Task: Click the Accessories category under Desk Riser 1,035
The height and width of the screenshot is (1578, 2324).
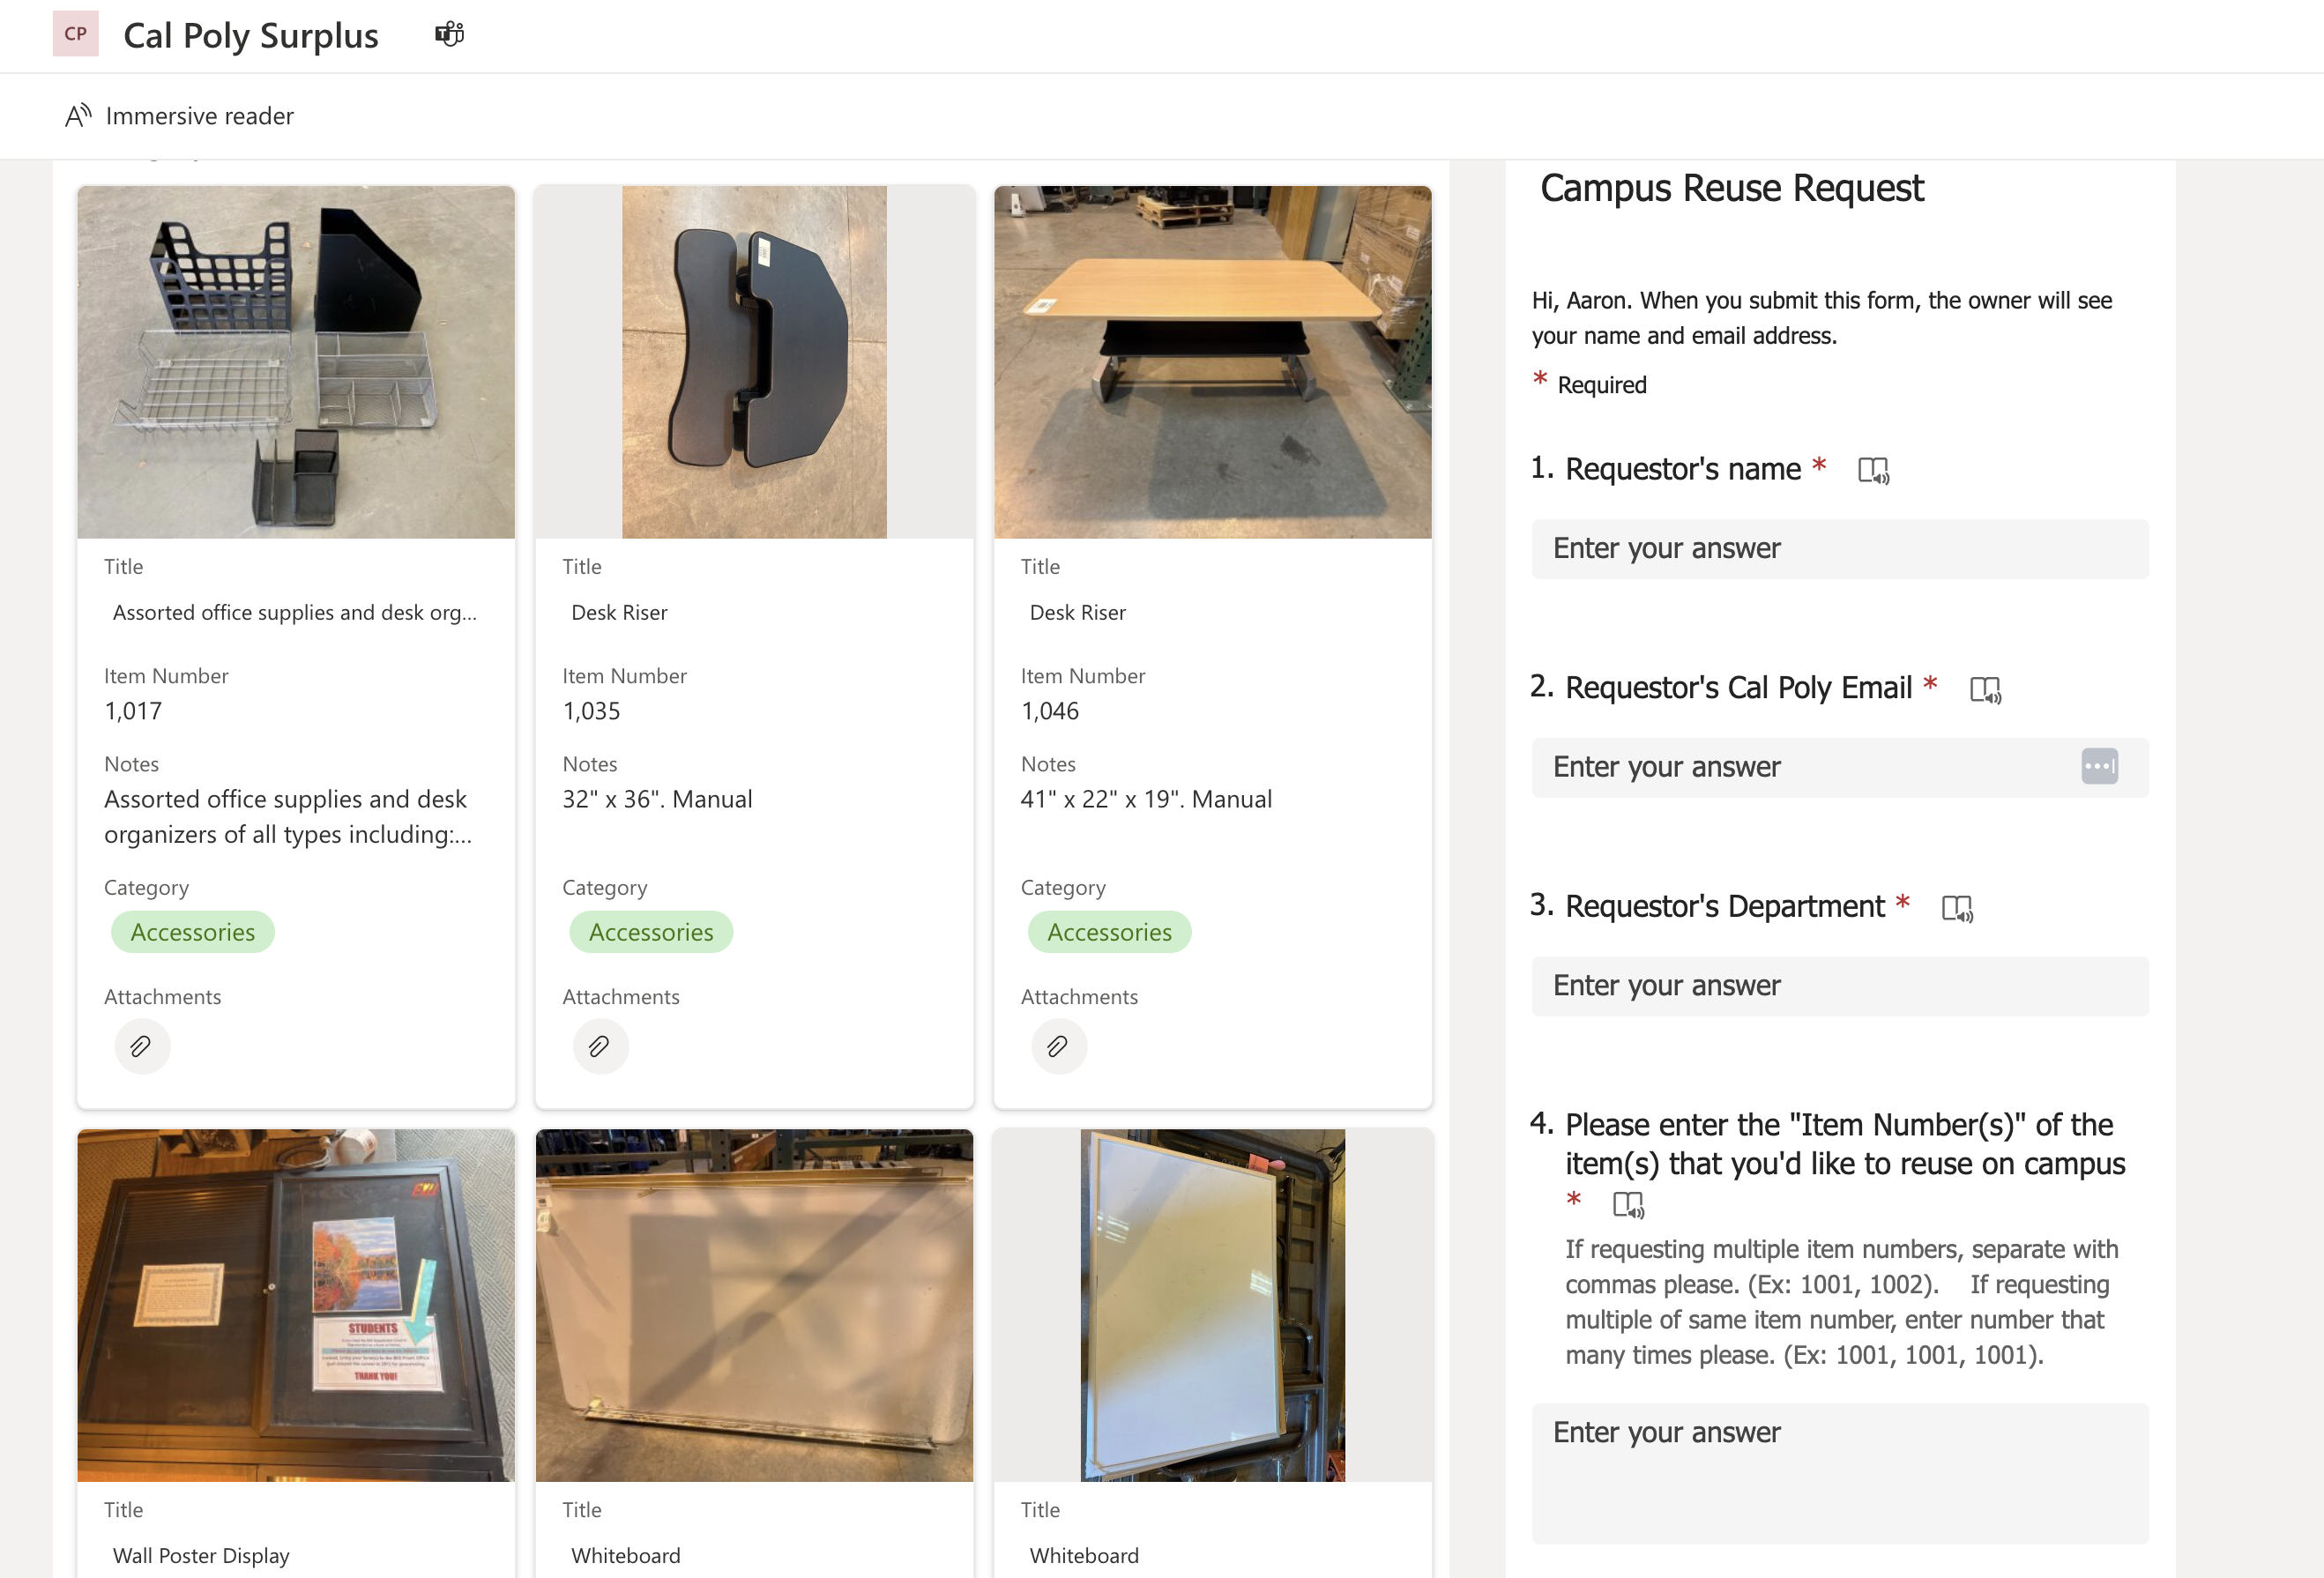Action: tap(650, 931)
